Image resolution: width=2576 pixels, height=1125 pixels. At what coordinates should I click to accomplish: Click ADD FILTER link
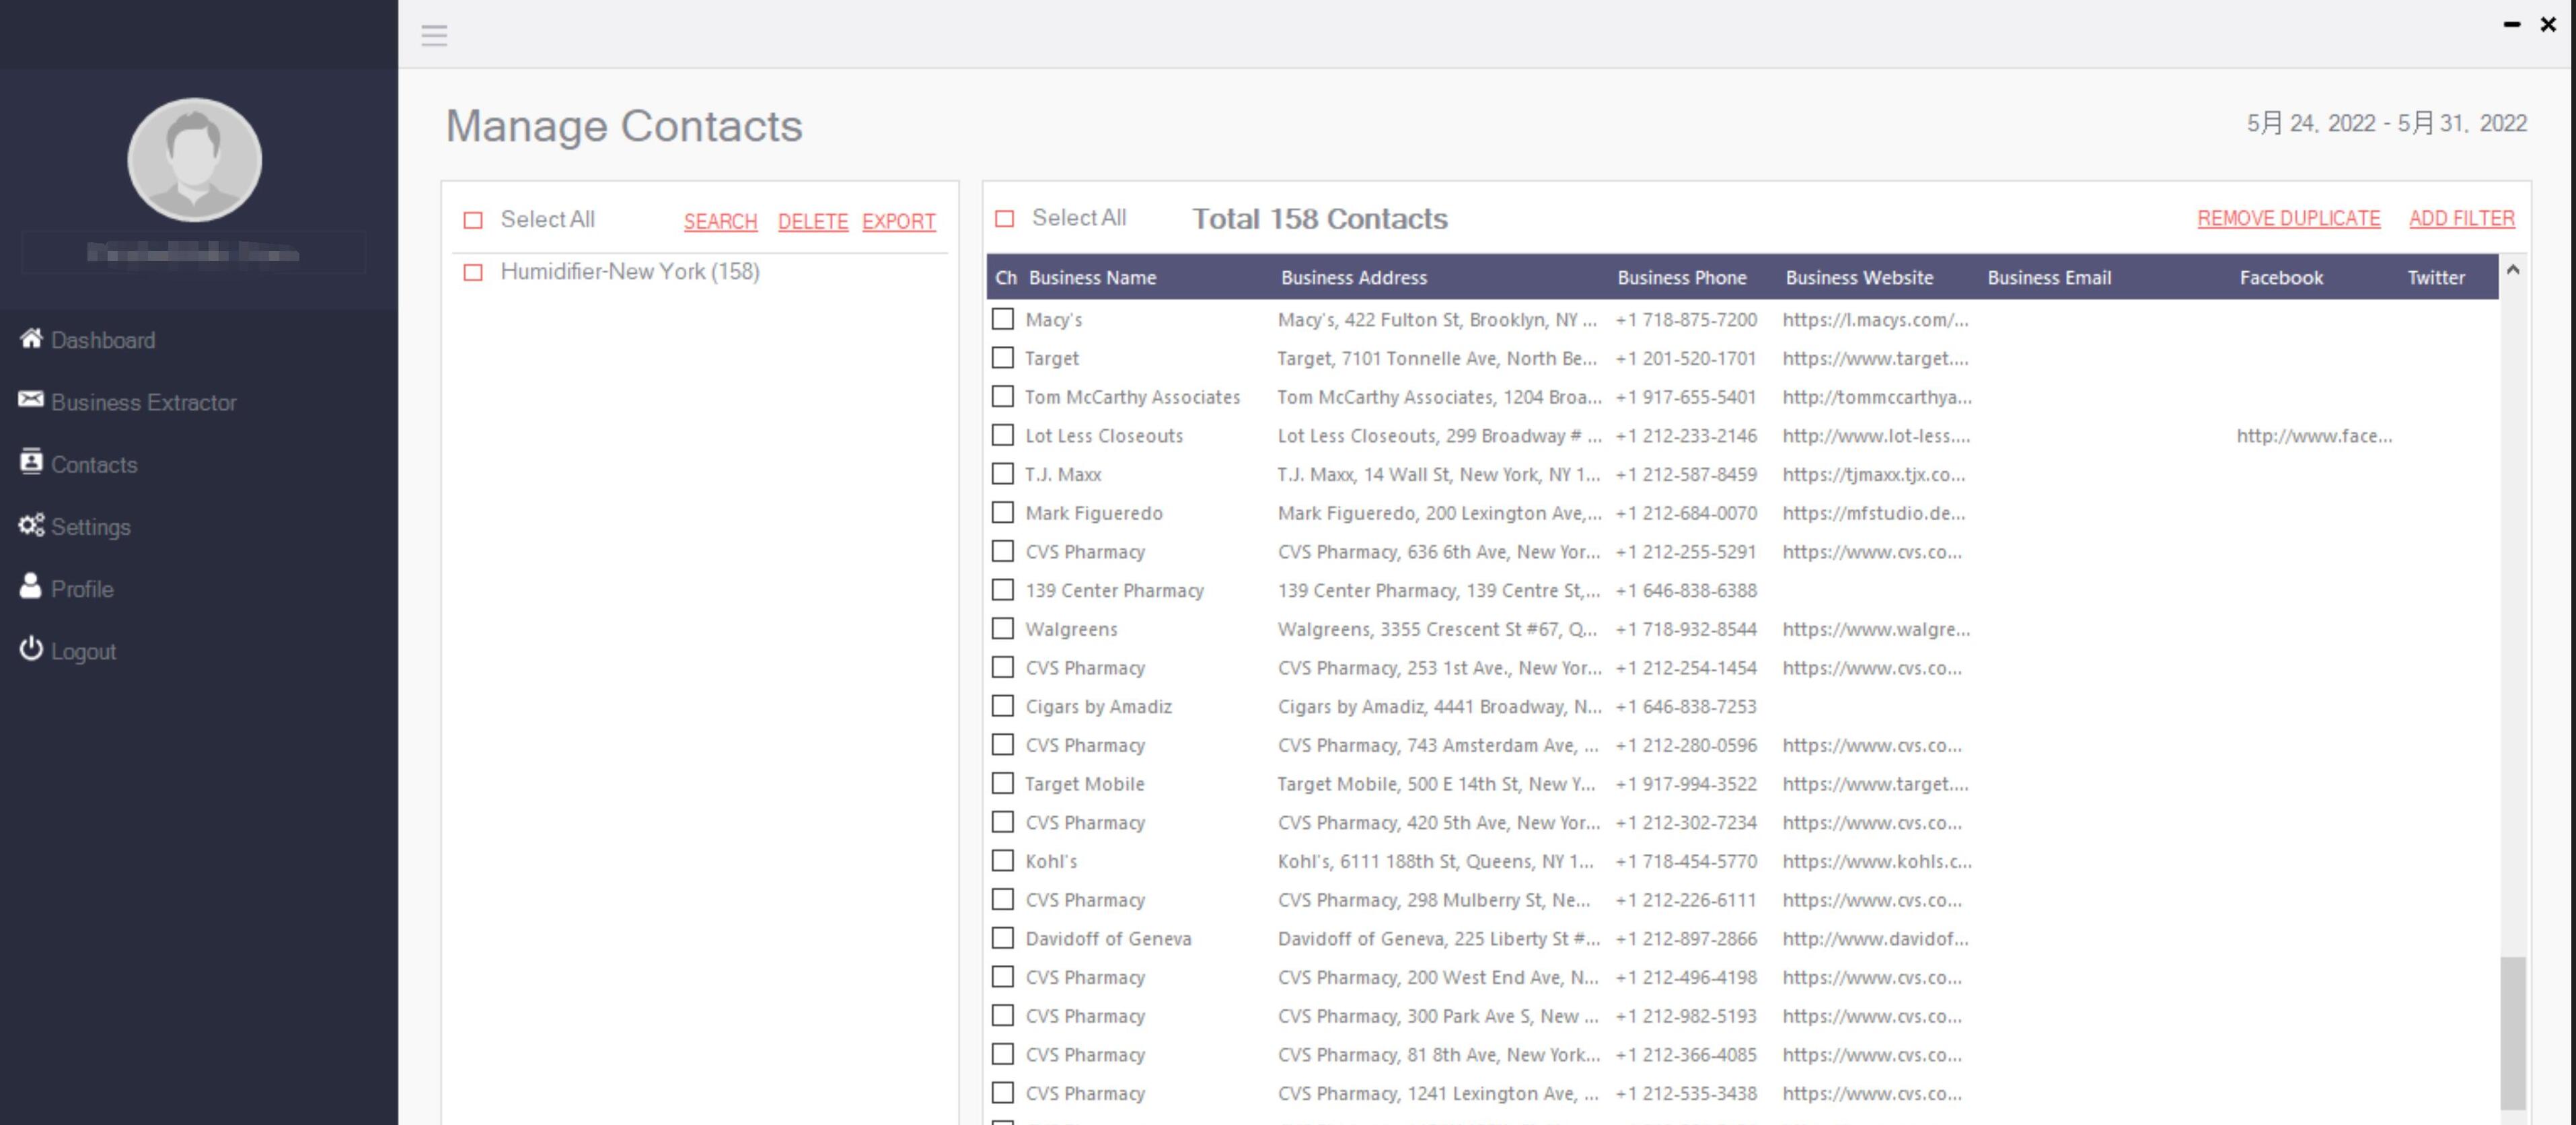[2461, 218]
